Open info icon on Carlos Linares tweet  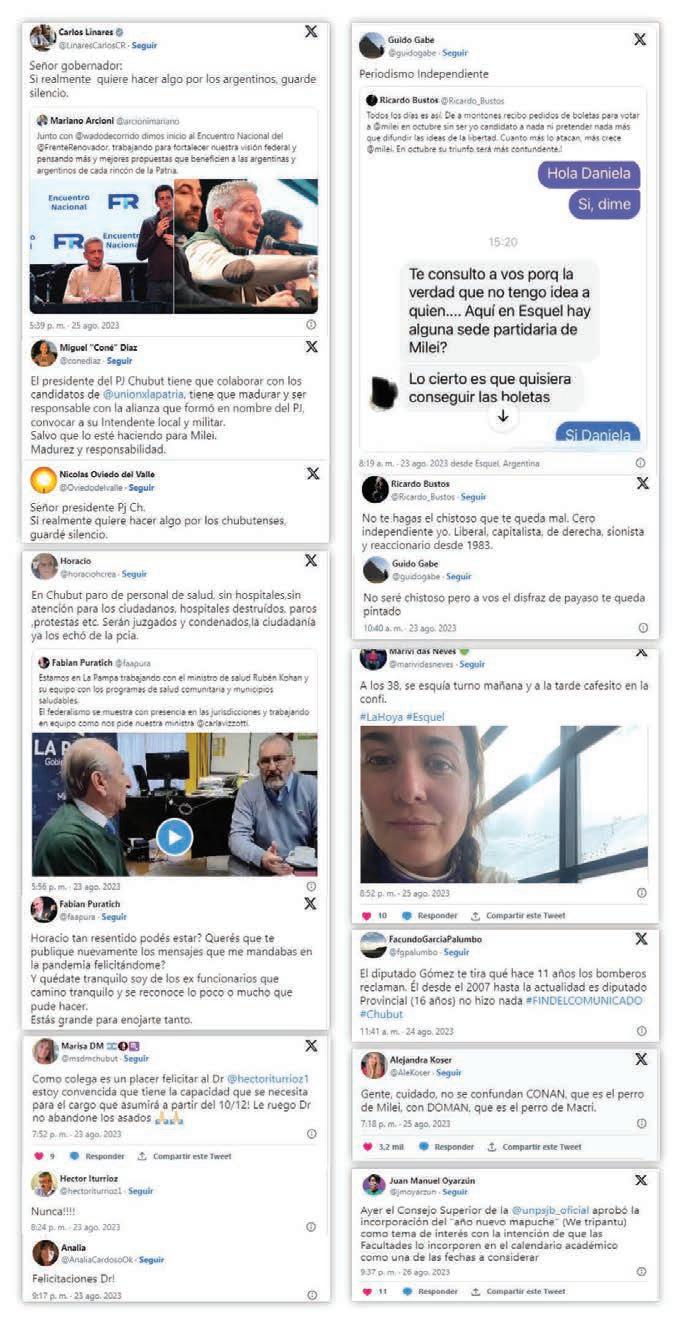click(311, 325)
